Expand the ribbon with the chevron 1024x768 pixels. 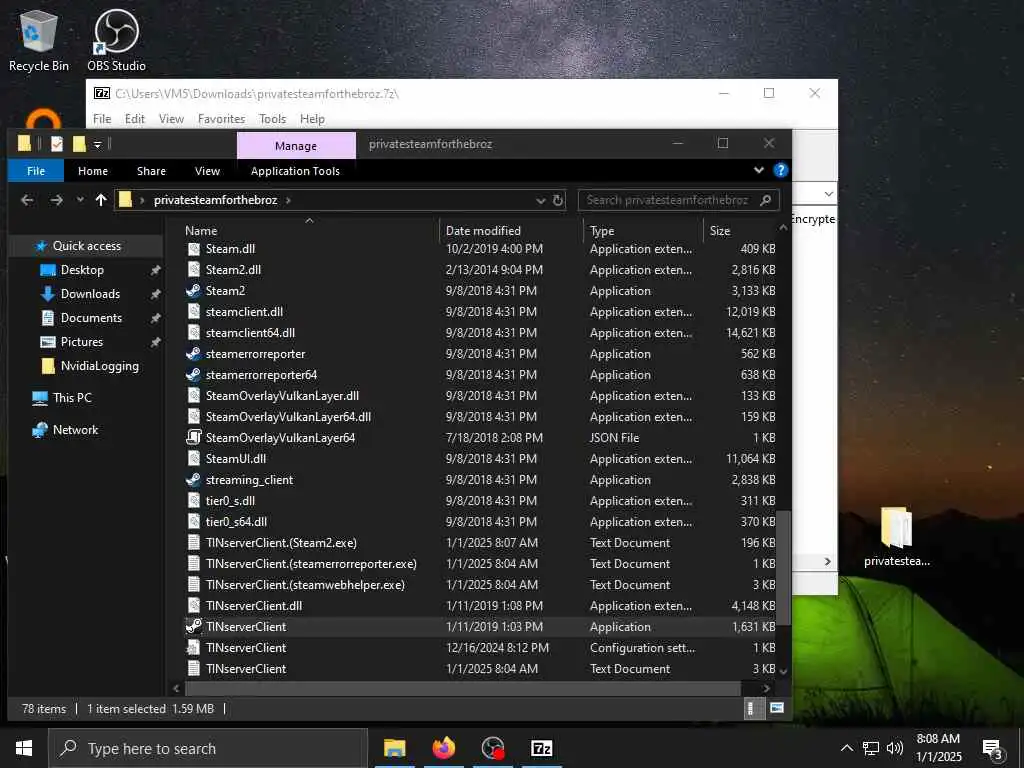758,170
